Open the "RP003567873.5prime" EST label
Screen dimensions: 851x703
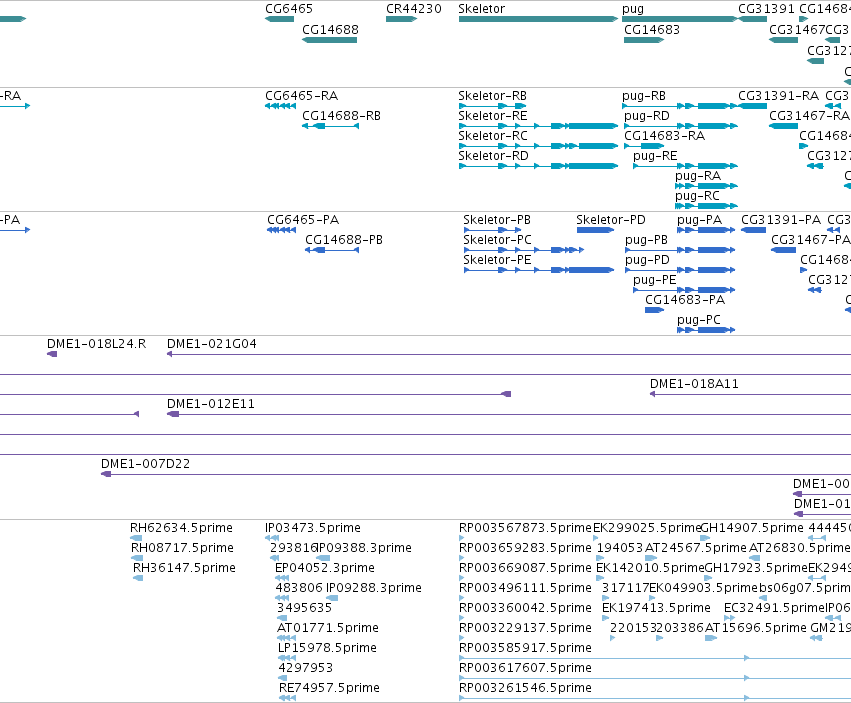click(525, 528)
